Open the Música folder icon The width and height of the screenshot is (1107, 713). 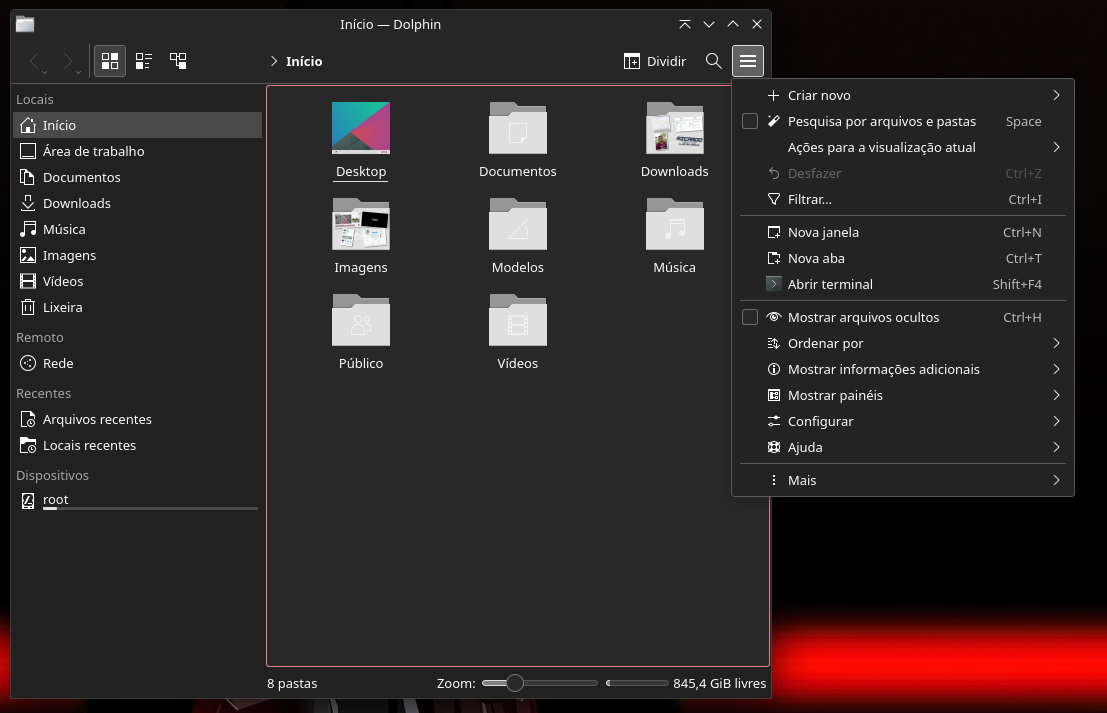(674, 227)
